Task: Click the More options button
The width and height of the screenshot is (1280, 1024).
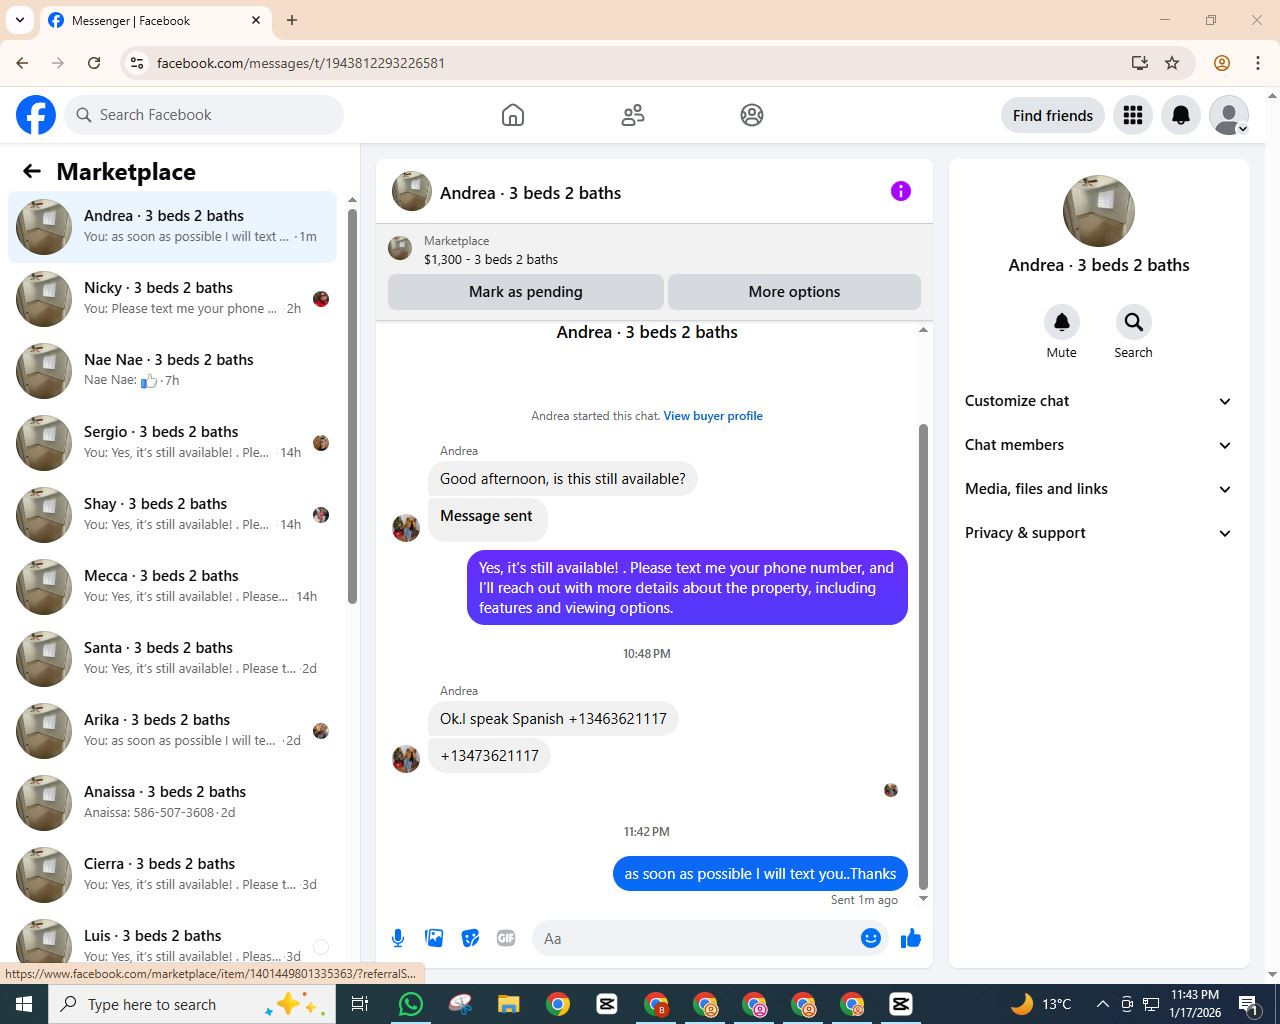Action: pos(795,292)
